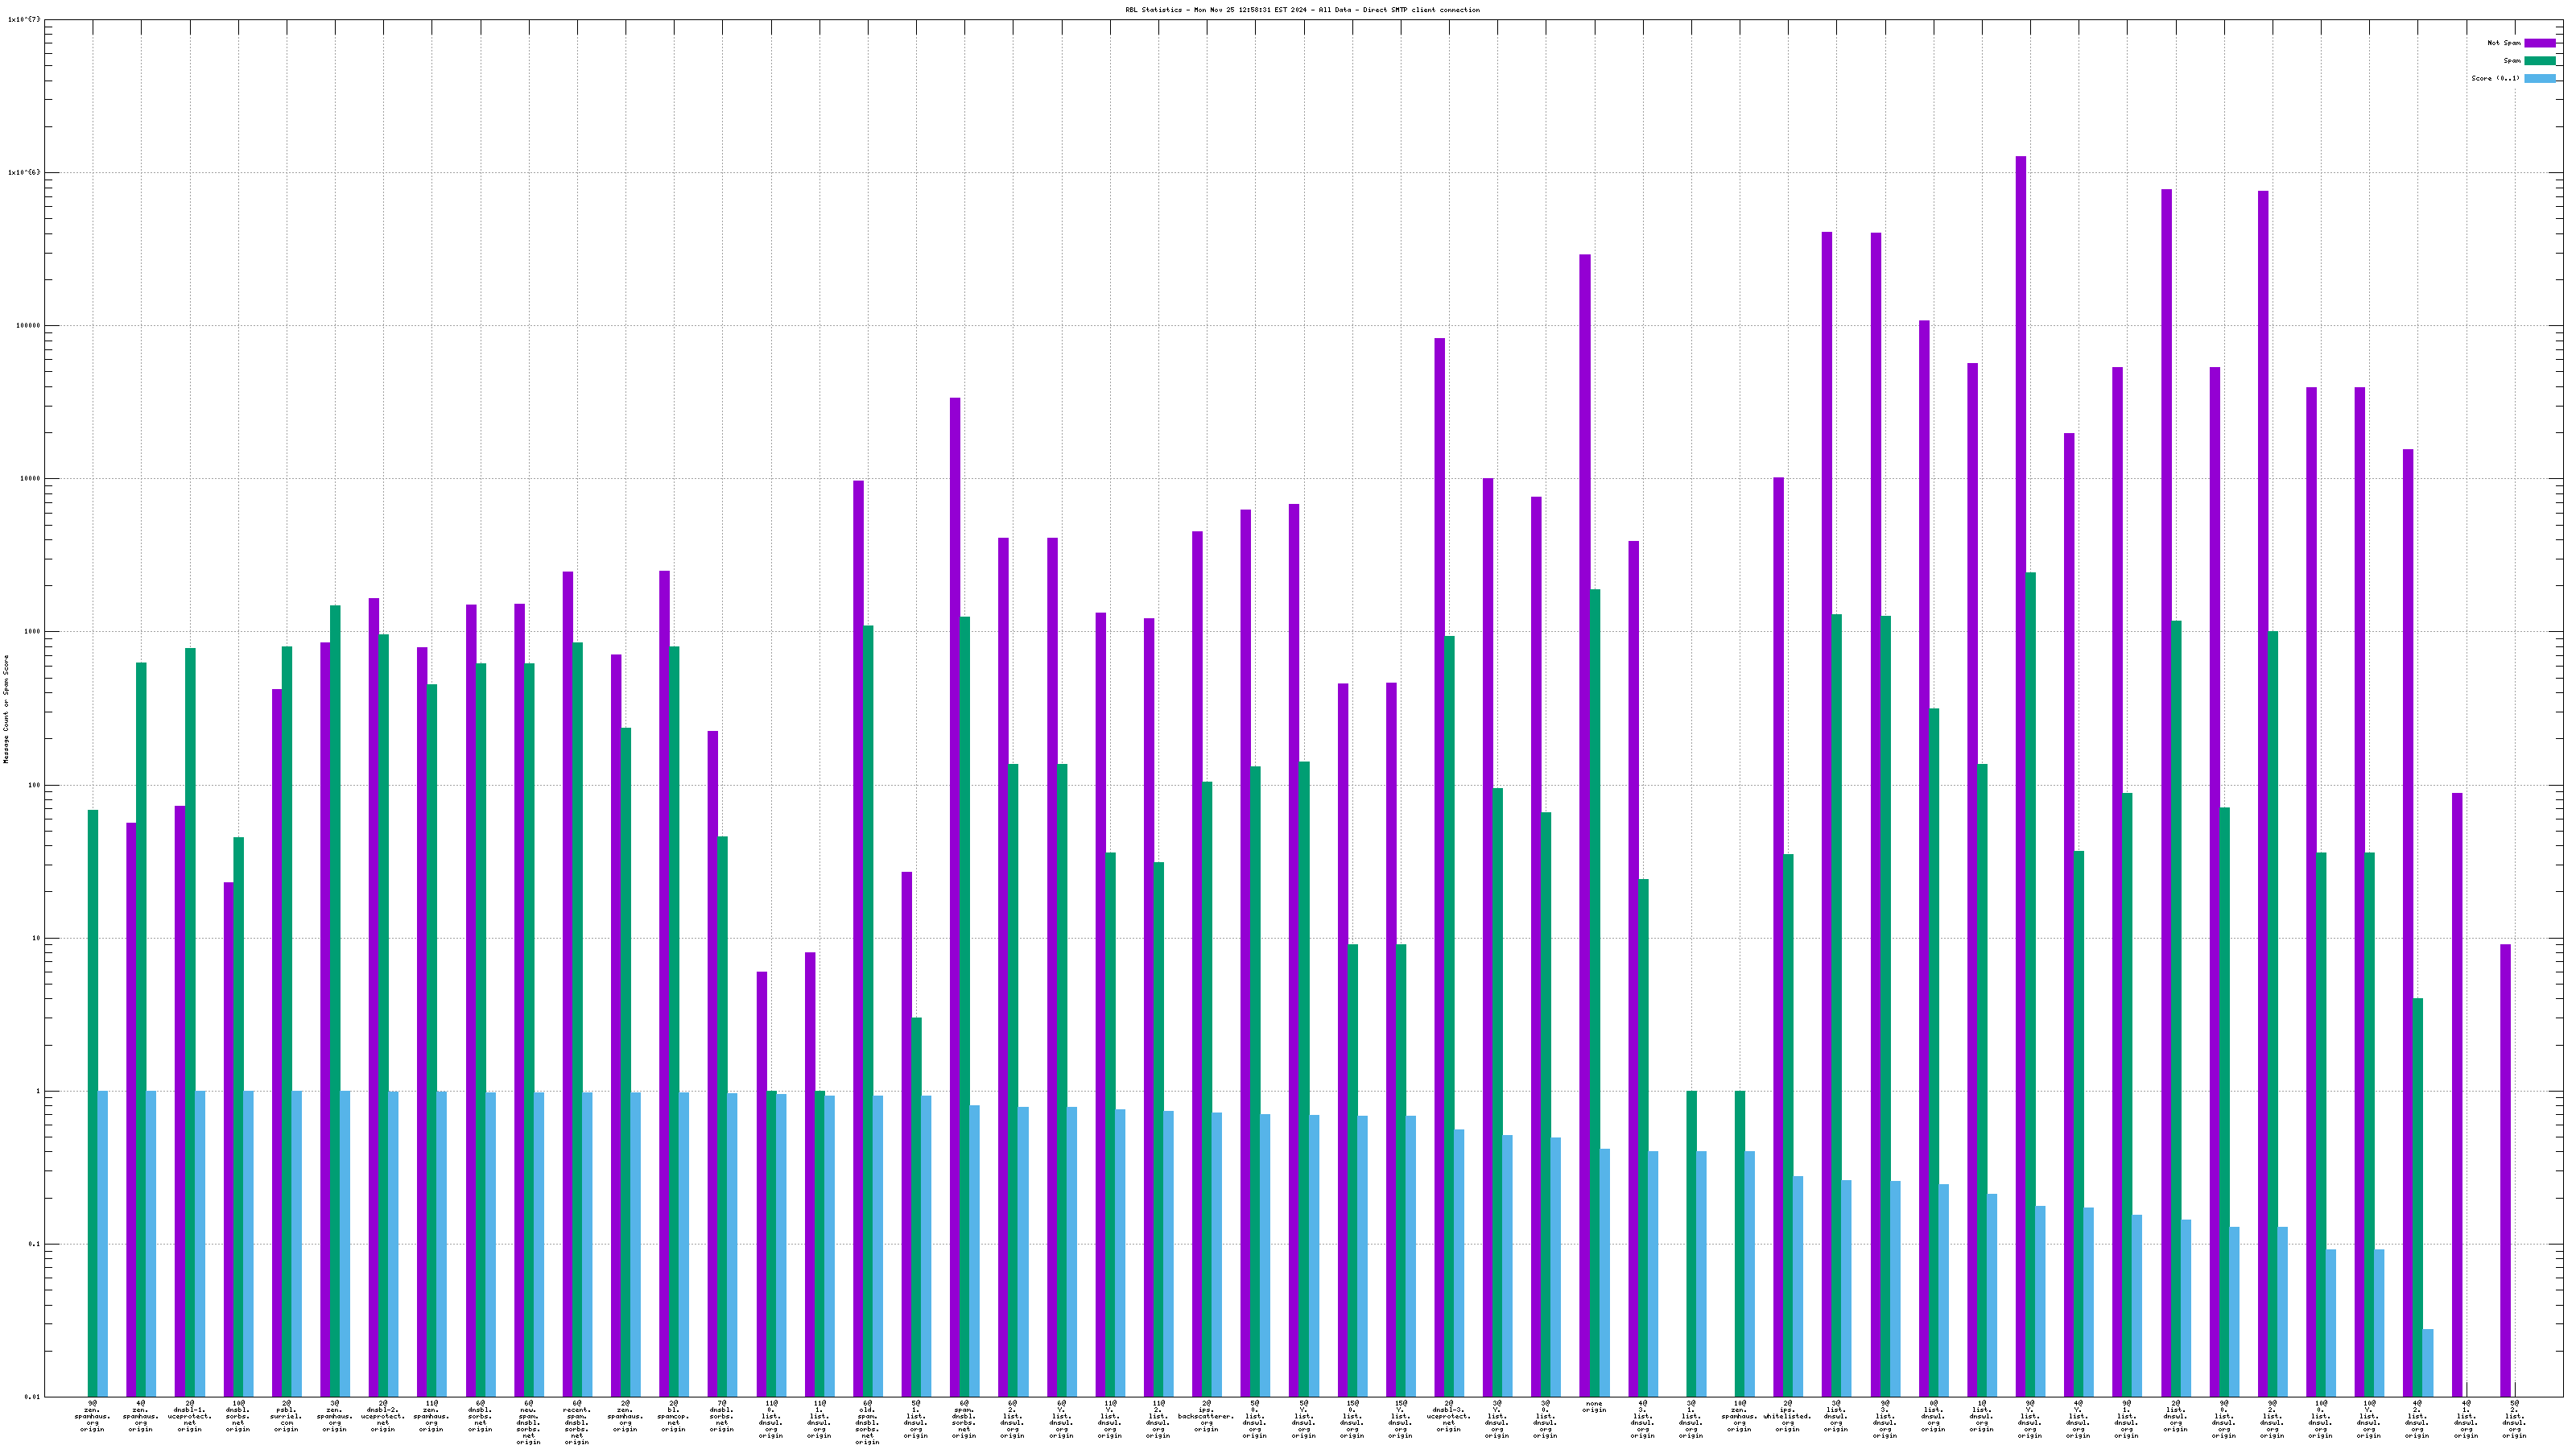Viewport: 2576px width, 1449px height.
Task: Click the ips.backscatterer.org origin axis label
Action: click(1206, 1416)
